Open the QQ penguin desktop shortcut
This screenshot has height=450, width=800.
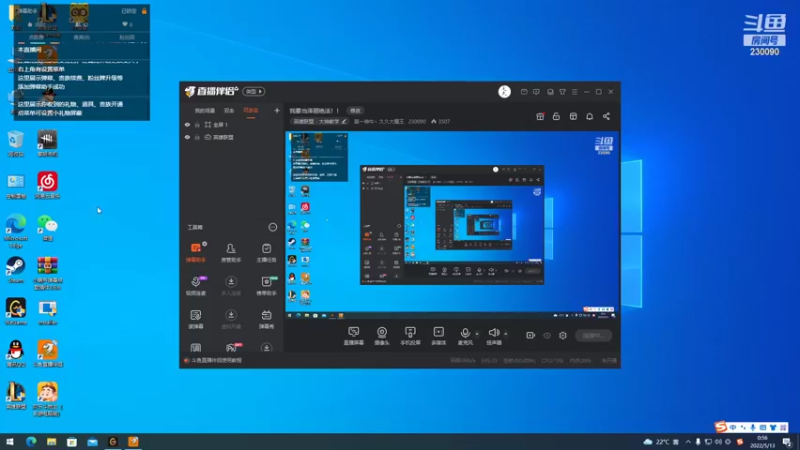point(16,354)
